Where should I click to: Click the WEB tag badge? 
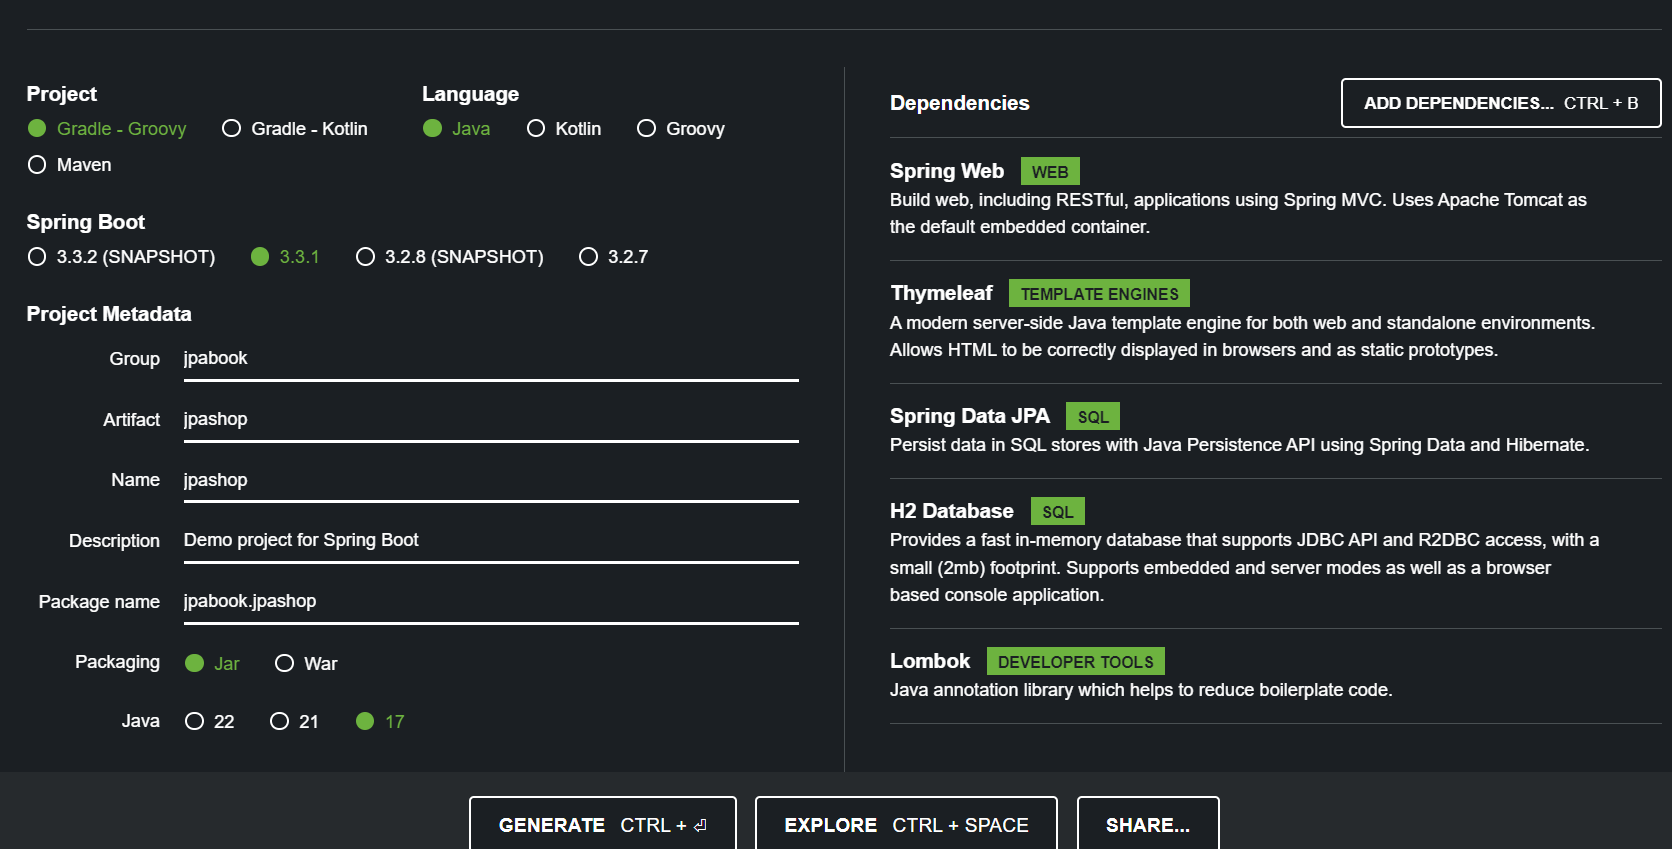pos(1050,171)
